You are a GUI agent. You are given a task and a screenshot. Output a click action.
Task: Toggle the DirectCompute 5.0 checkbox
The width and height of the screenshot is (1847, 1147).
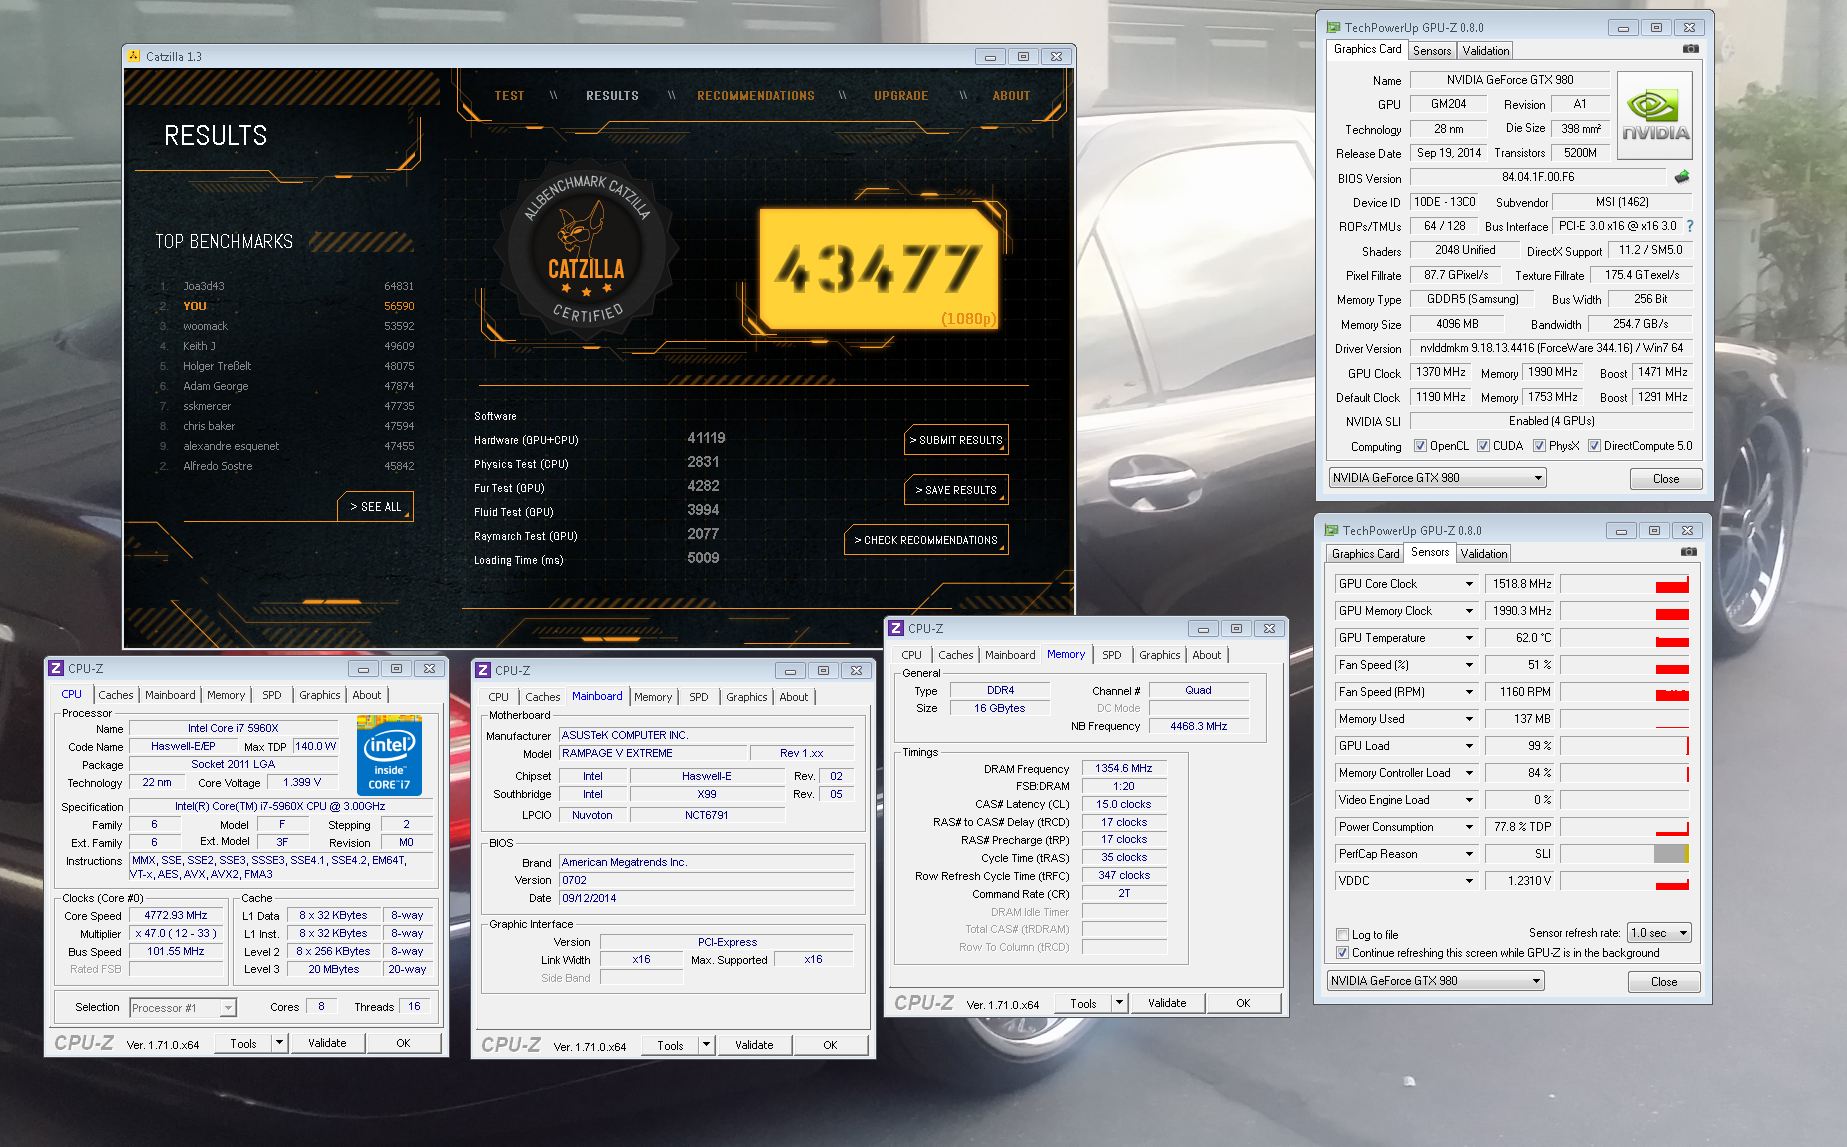pos(1594,446)
